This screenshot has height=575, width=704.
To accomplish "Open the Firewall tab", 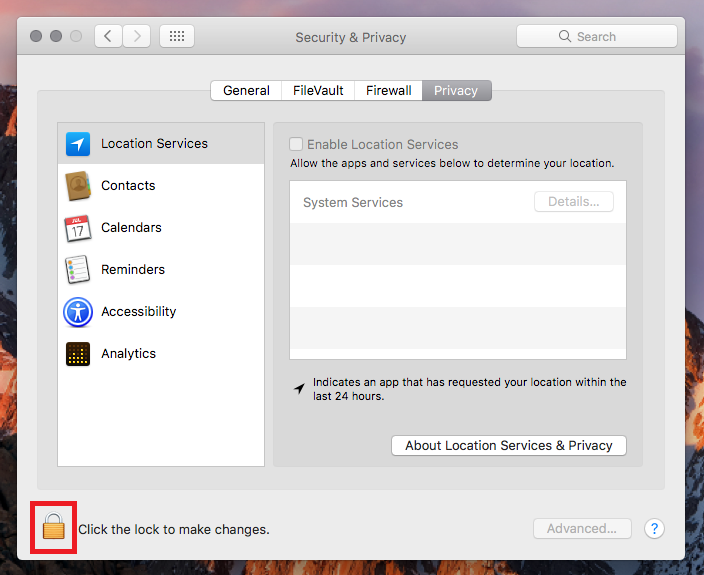I will click(x=388, y=91).
